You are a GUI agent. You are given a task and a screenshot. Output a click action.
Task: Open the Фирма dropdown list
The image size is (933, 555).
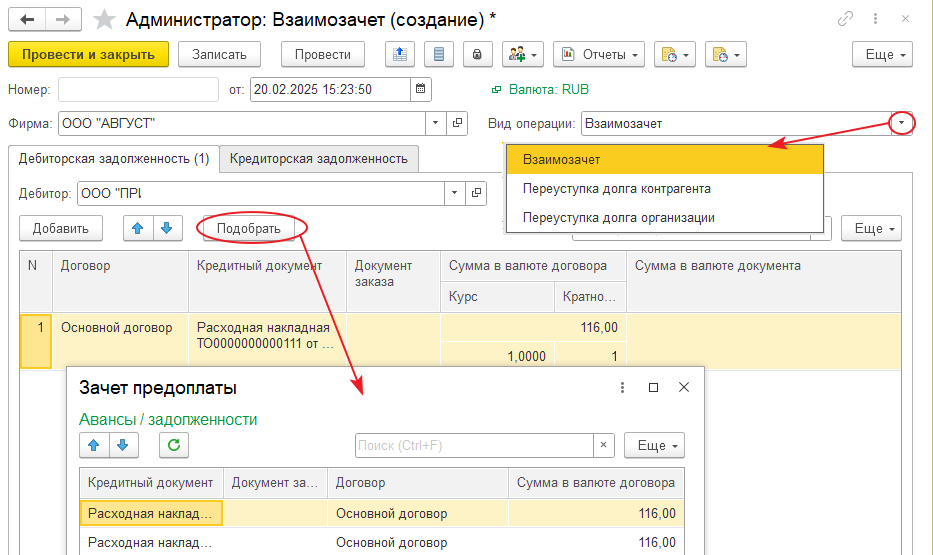(x=436, y=124)
